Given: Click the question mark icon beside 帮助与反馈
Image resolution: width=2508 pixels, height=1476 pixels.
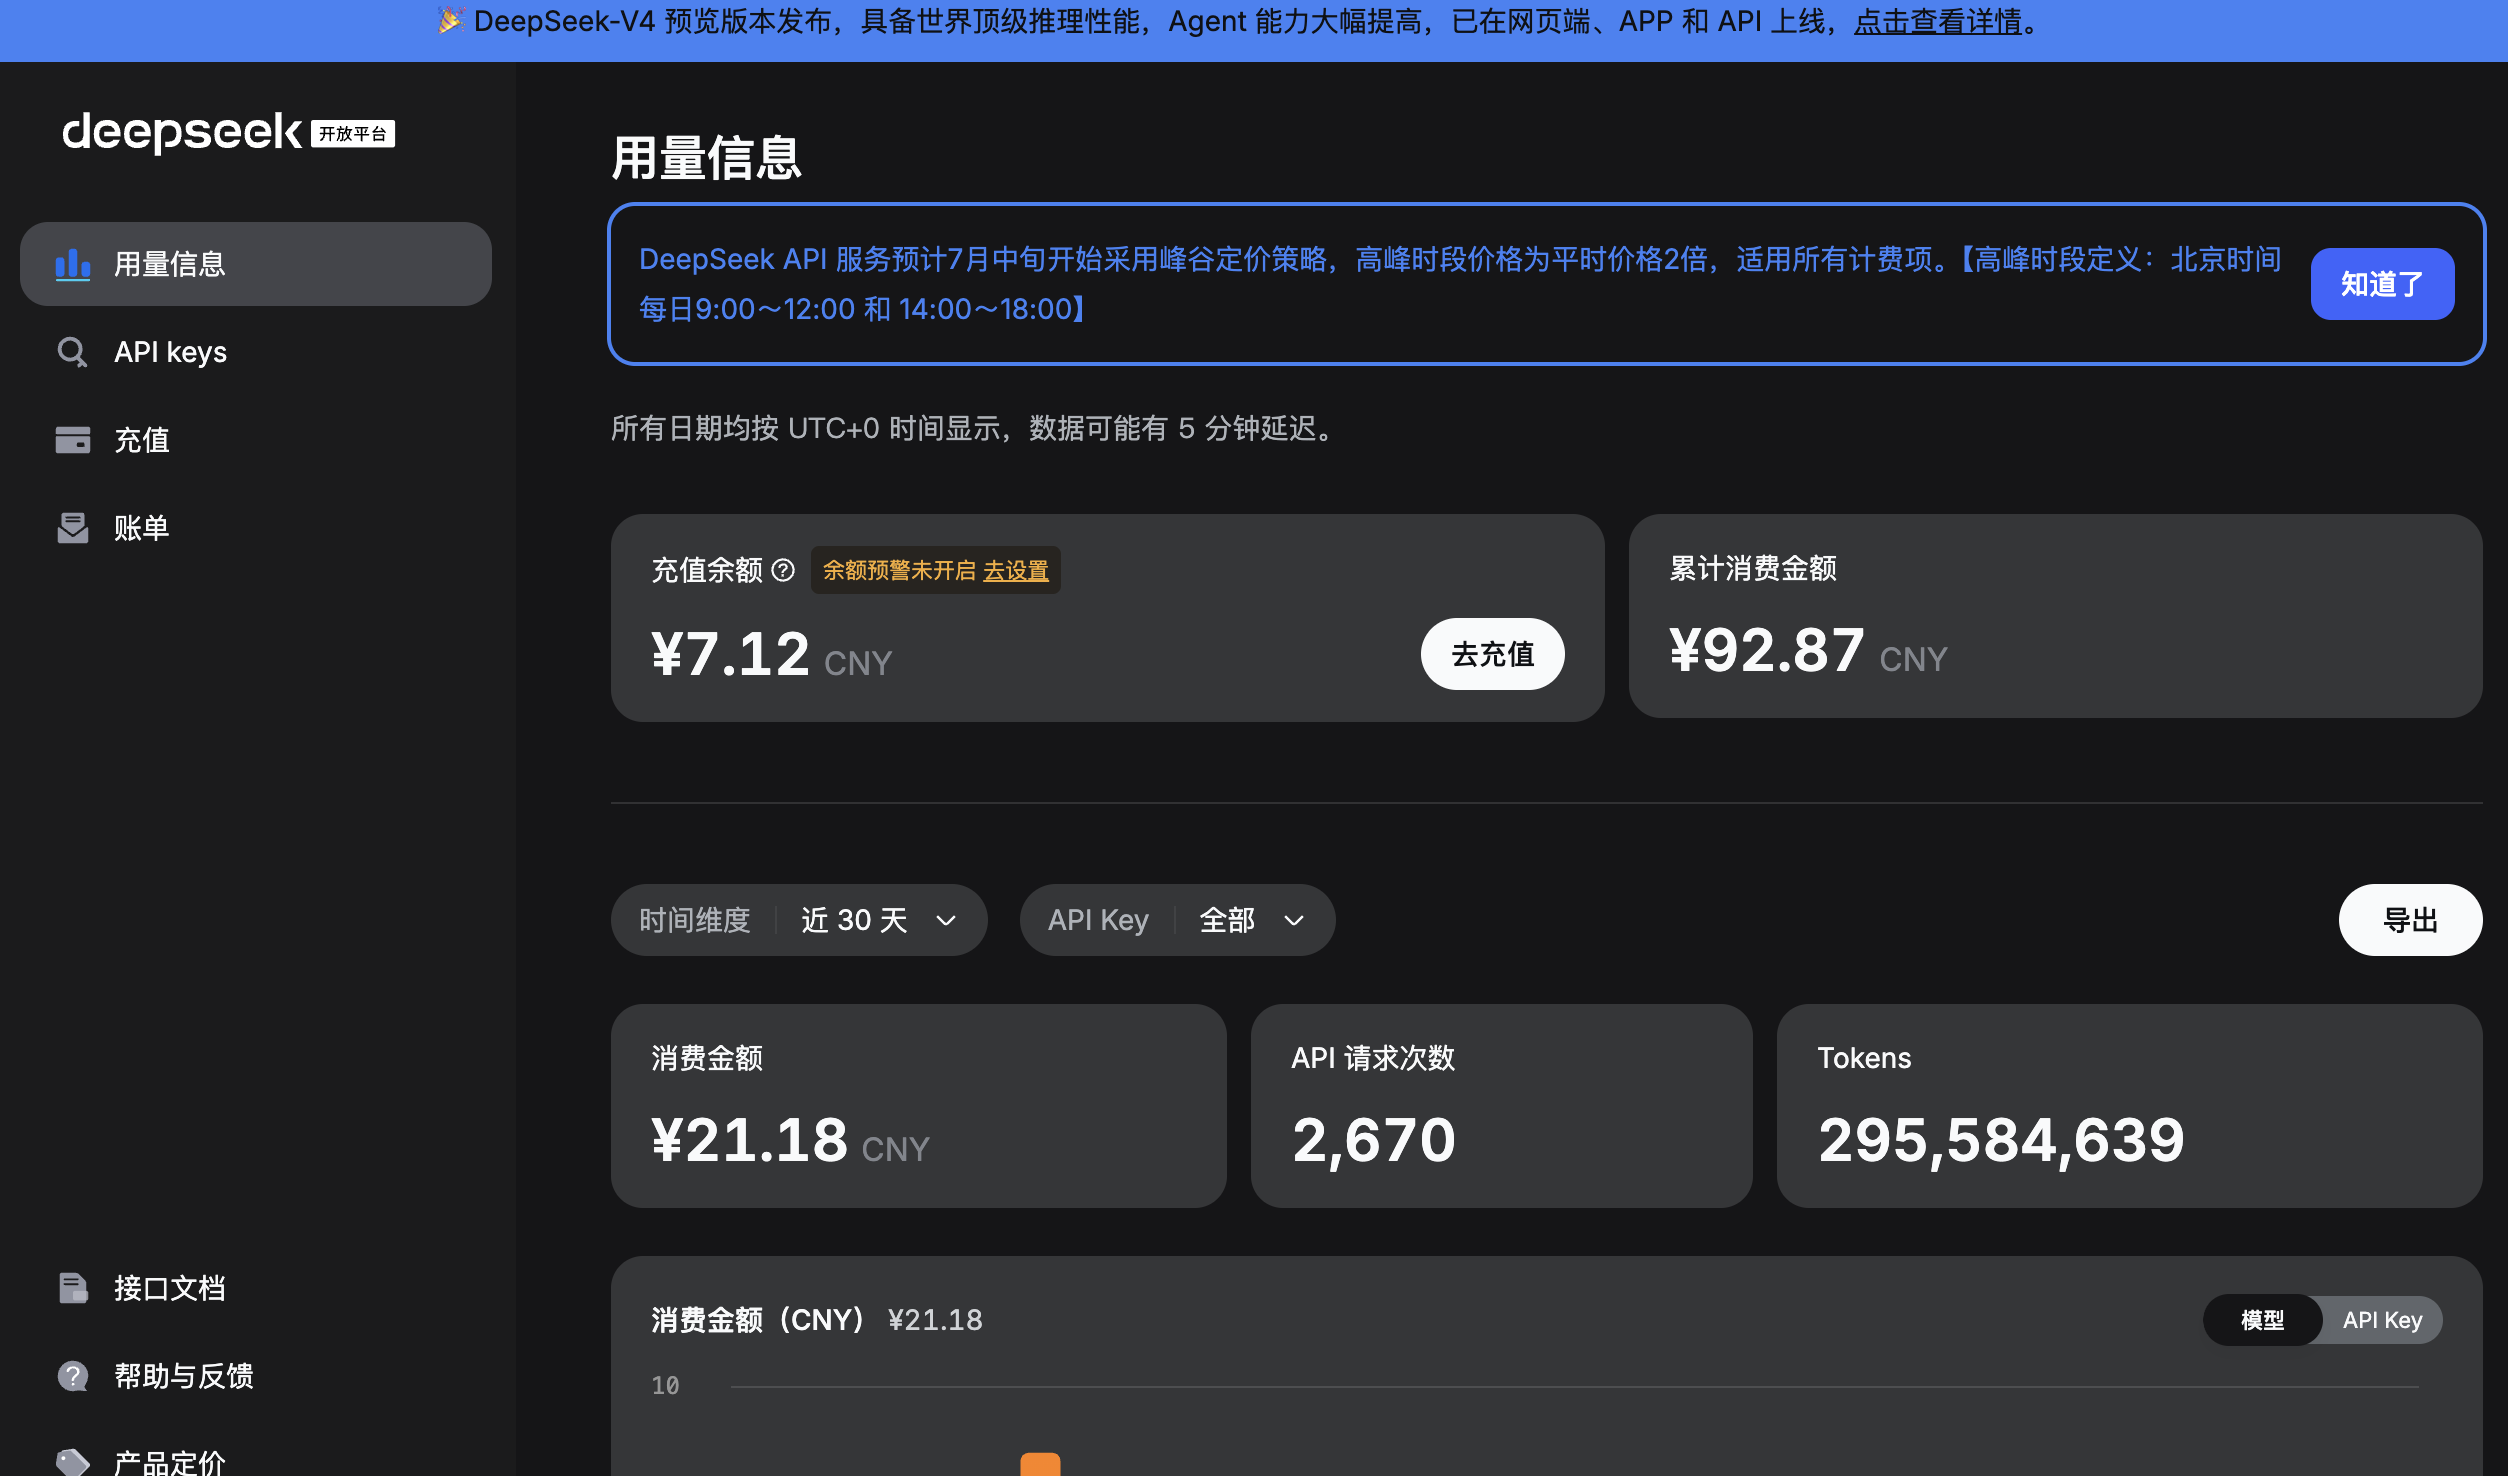Looking at the screenshot, I should [73, 1377].
